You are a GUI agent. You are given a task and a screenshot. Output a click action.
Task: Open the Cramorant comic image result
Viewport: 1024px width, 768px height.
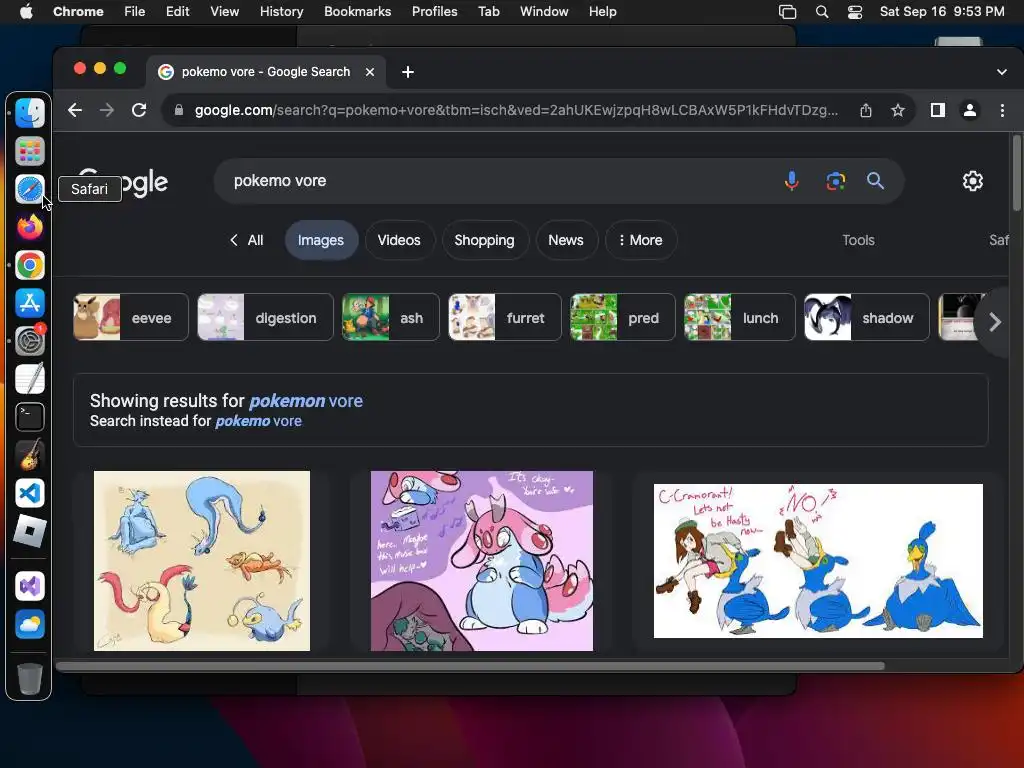click(818, 560)
